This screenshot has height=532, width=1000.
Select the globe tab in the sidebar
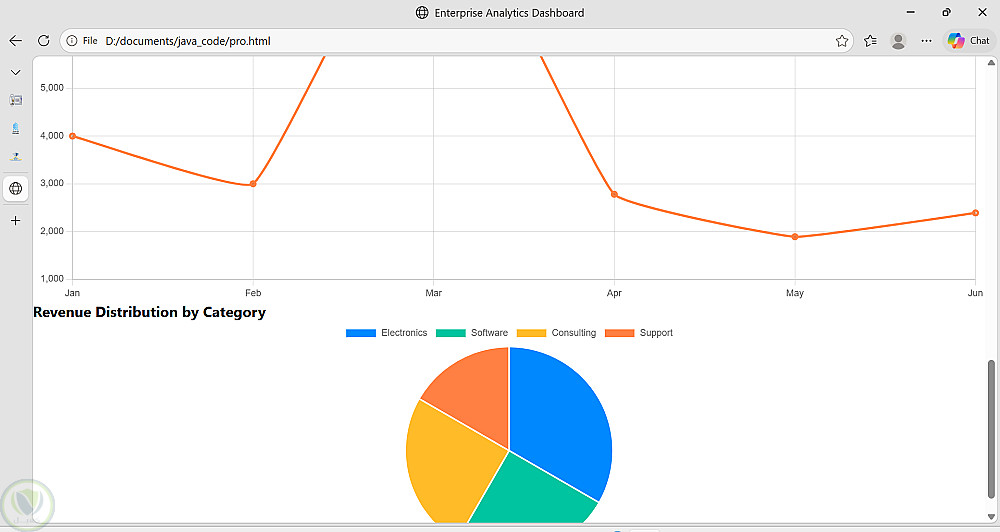pos(16,188)
